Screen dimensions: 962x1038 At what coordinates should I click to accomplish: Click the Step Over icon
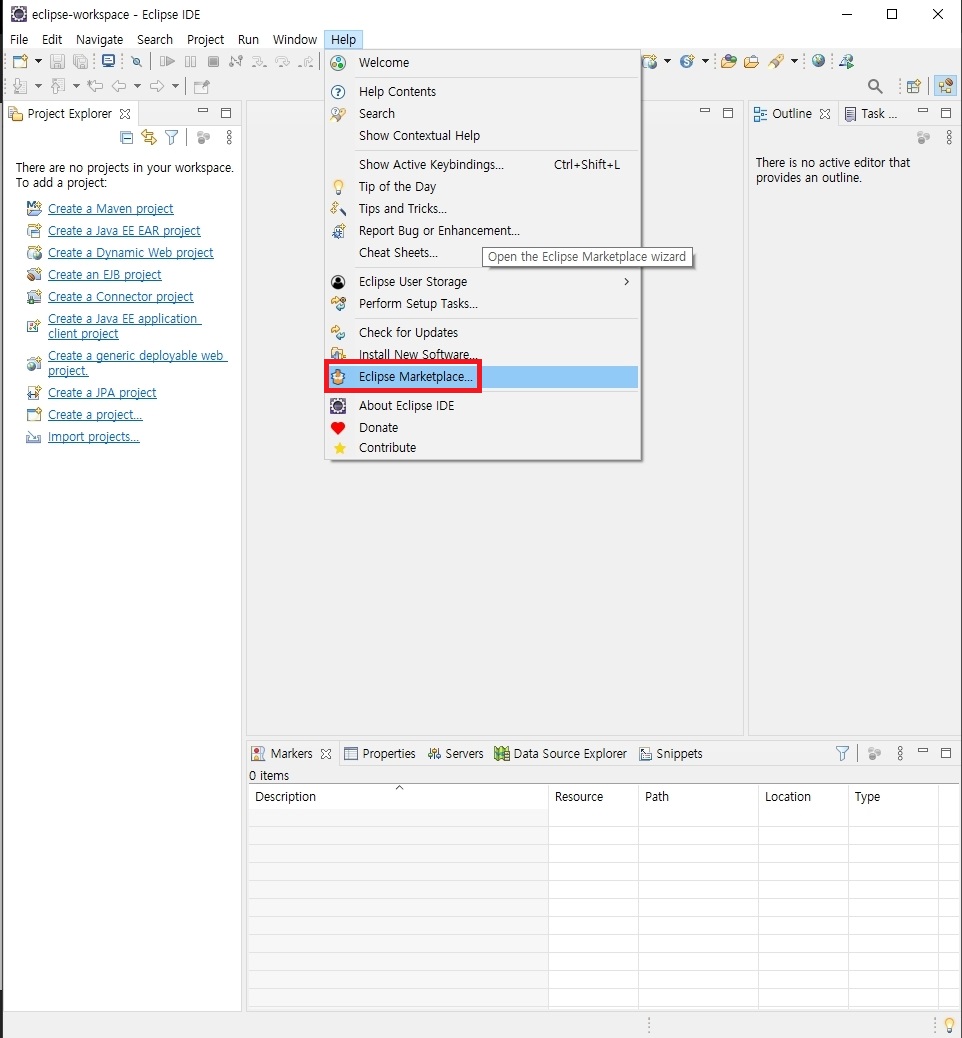tap(283, 62)
